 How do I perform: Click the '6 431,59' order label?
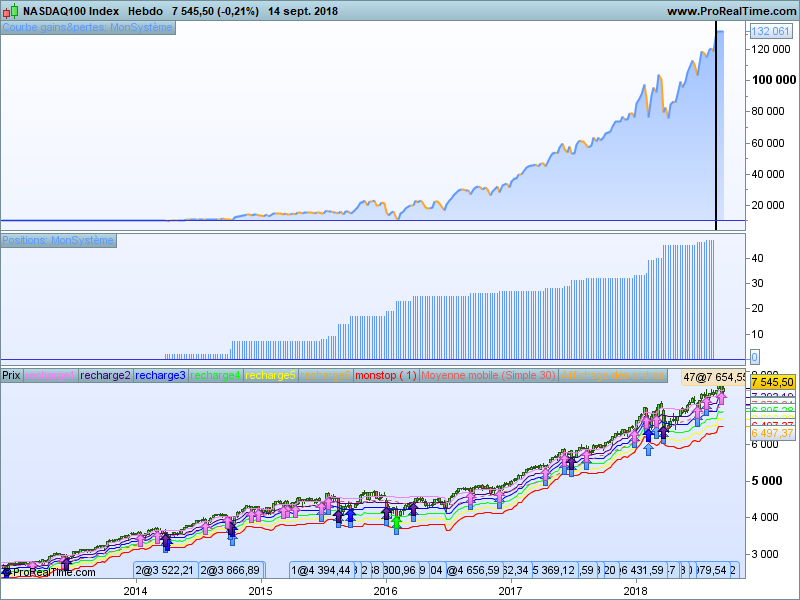(x=642, y=570)
